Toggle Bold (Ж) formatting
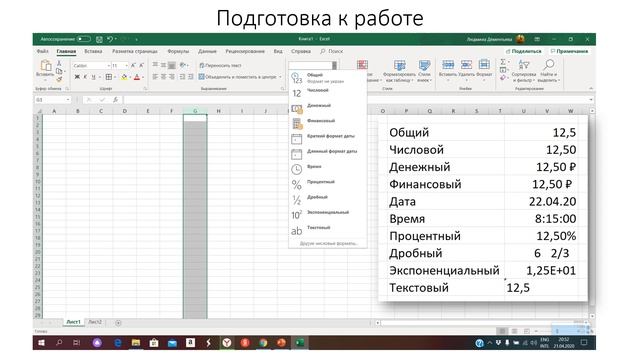 tap(77, 77)
